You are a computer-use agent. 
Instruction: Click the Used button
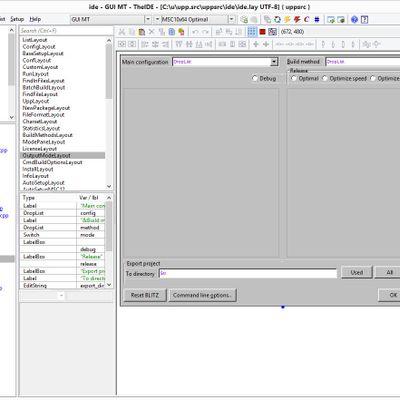356,272
